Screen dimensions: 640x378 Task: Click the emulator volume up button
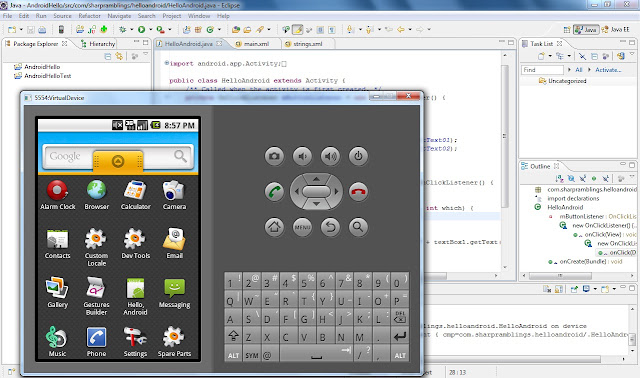[331, 156]
